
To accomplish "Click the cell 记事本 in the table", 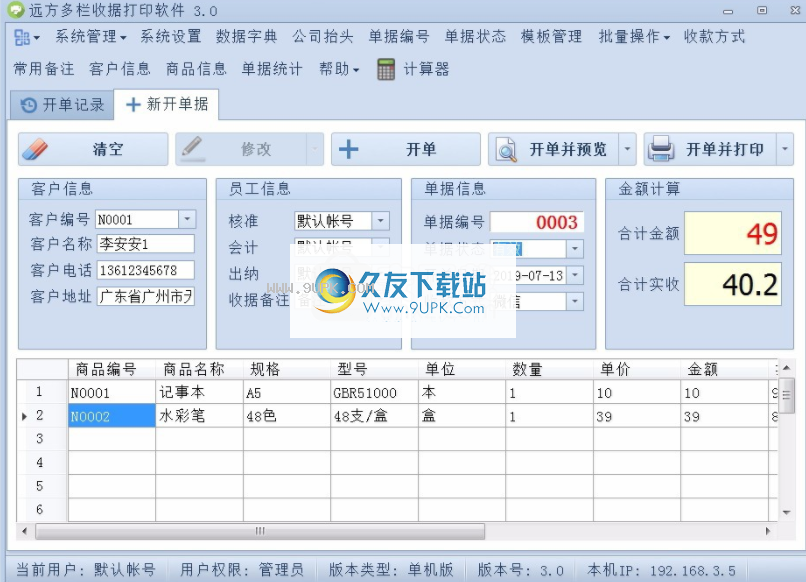I will tap(199, 393).
